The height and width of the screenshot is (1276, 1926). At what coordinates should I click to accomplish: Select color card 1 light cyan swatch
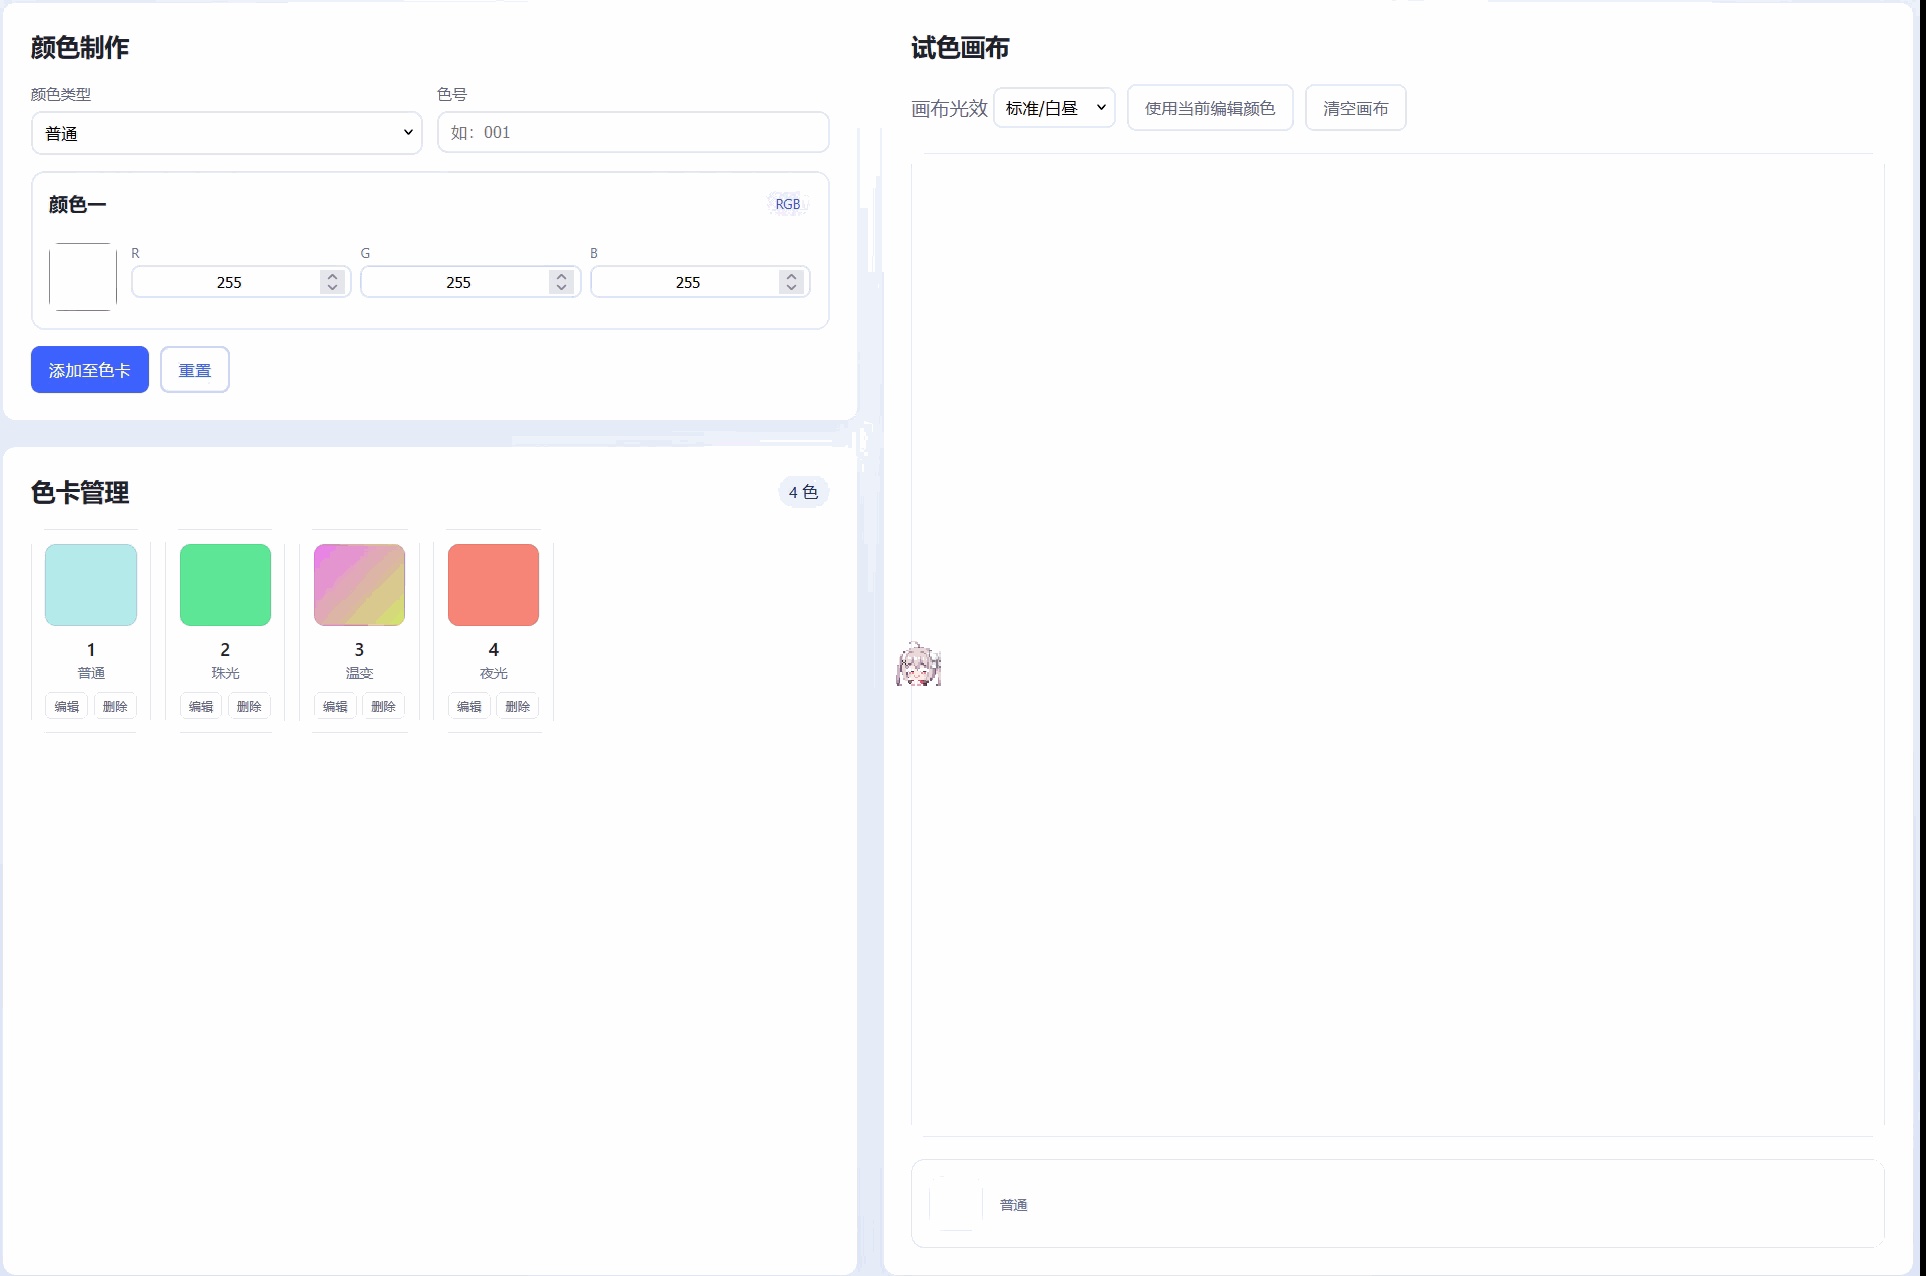(91, 585)
